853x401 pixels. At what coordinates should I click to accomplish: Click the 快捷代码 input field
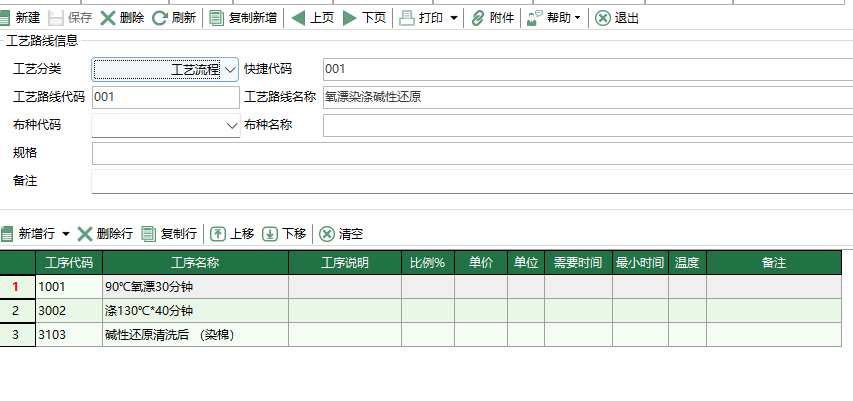[588, 69]
